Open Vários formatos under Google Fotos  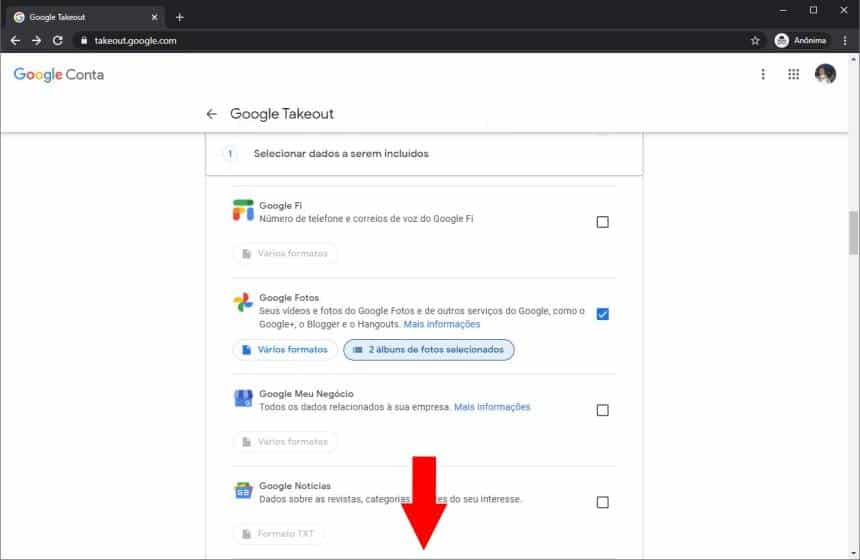coord(285,350)
